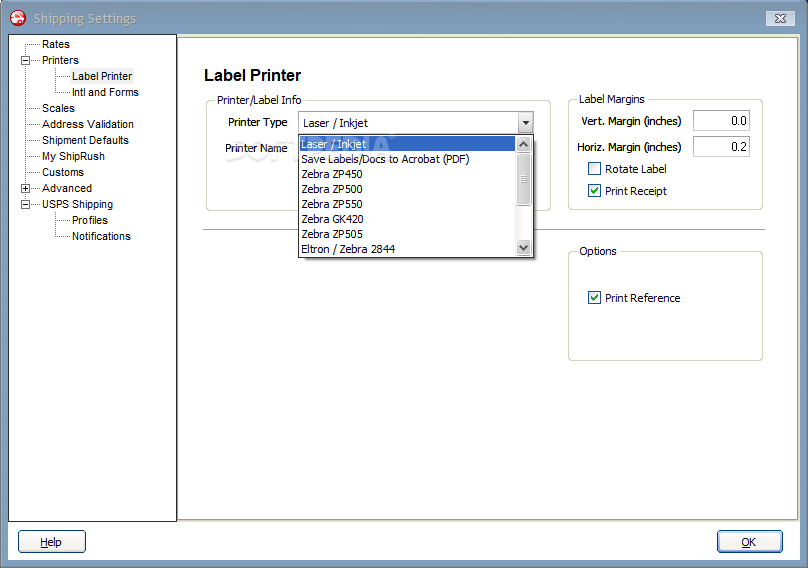Expand the Advanced tree node
The width and height of the screenshot is (808, 568).
pyautogui.click(x=25, y=188)
